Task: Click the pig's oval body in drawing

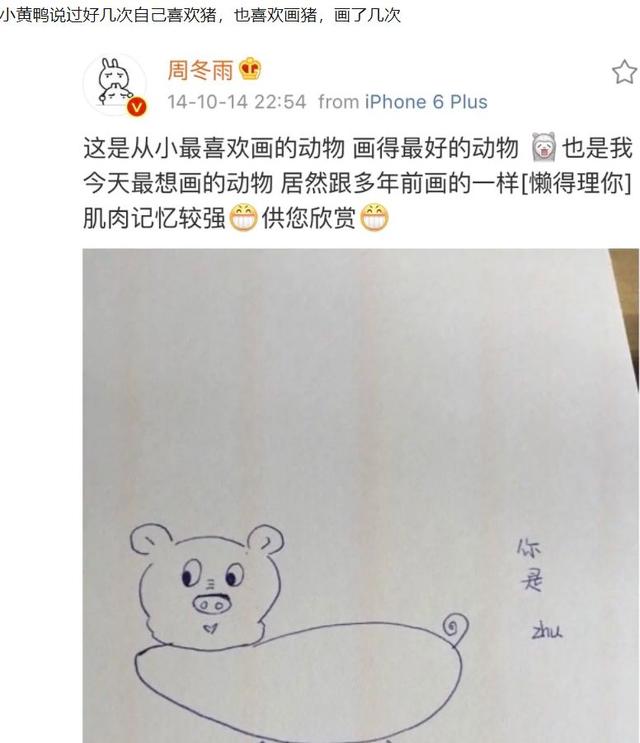Action: coord(298,682)
